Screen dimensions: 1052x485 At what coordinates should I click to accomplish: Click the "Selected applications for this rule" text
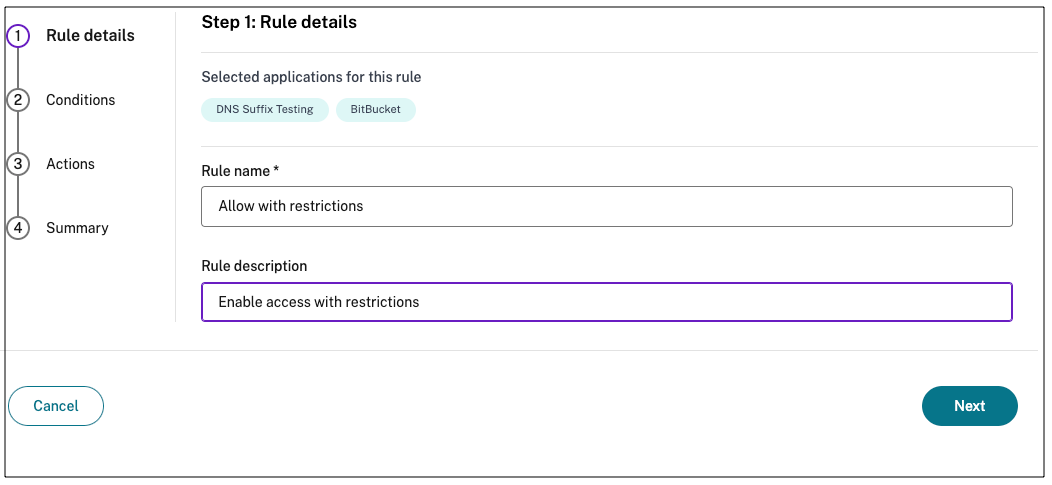[x=311, y=77]
